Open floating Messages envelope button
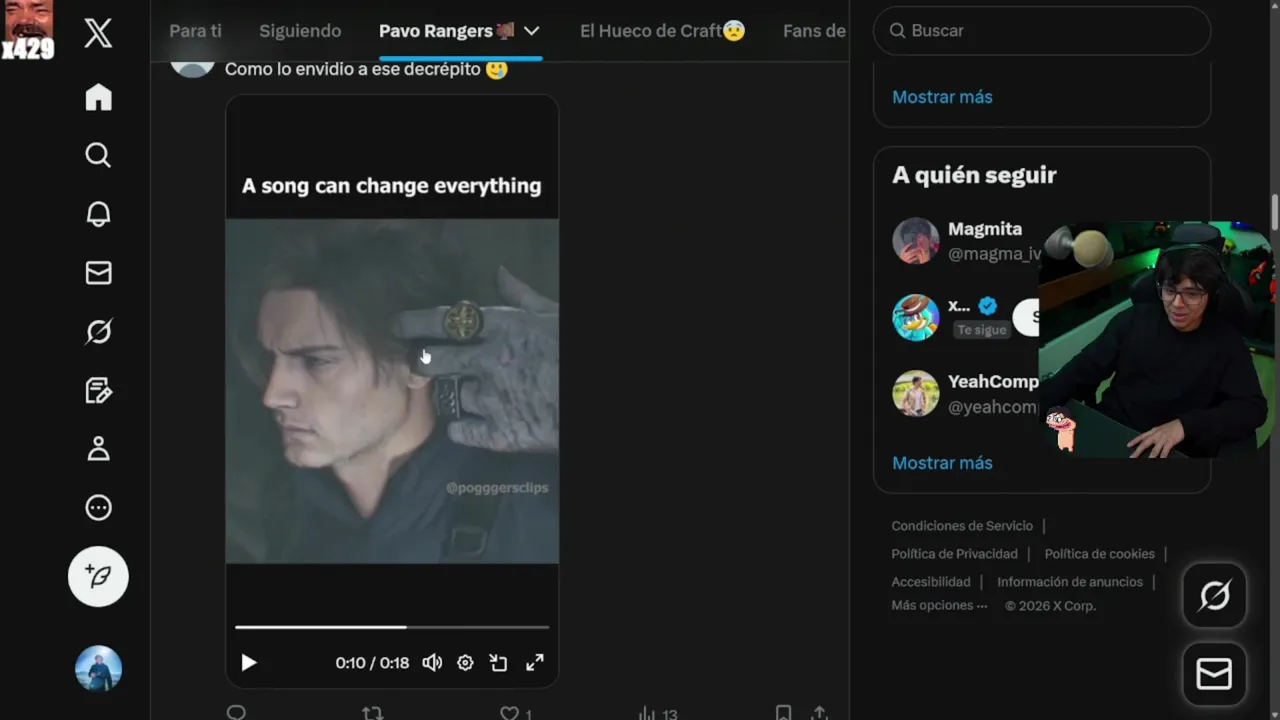Screen dimensions: 1280x720 (x=1214, y=675)
